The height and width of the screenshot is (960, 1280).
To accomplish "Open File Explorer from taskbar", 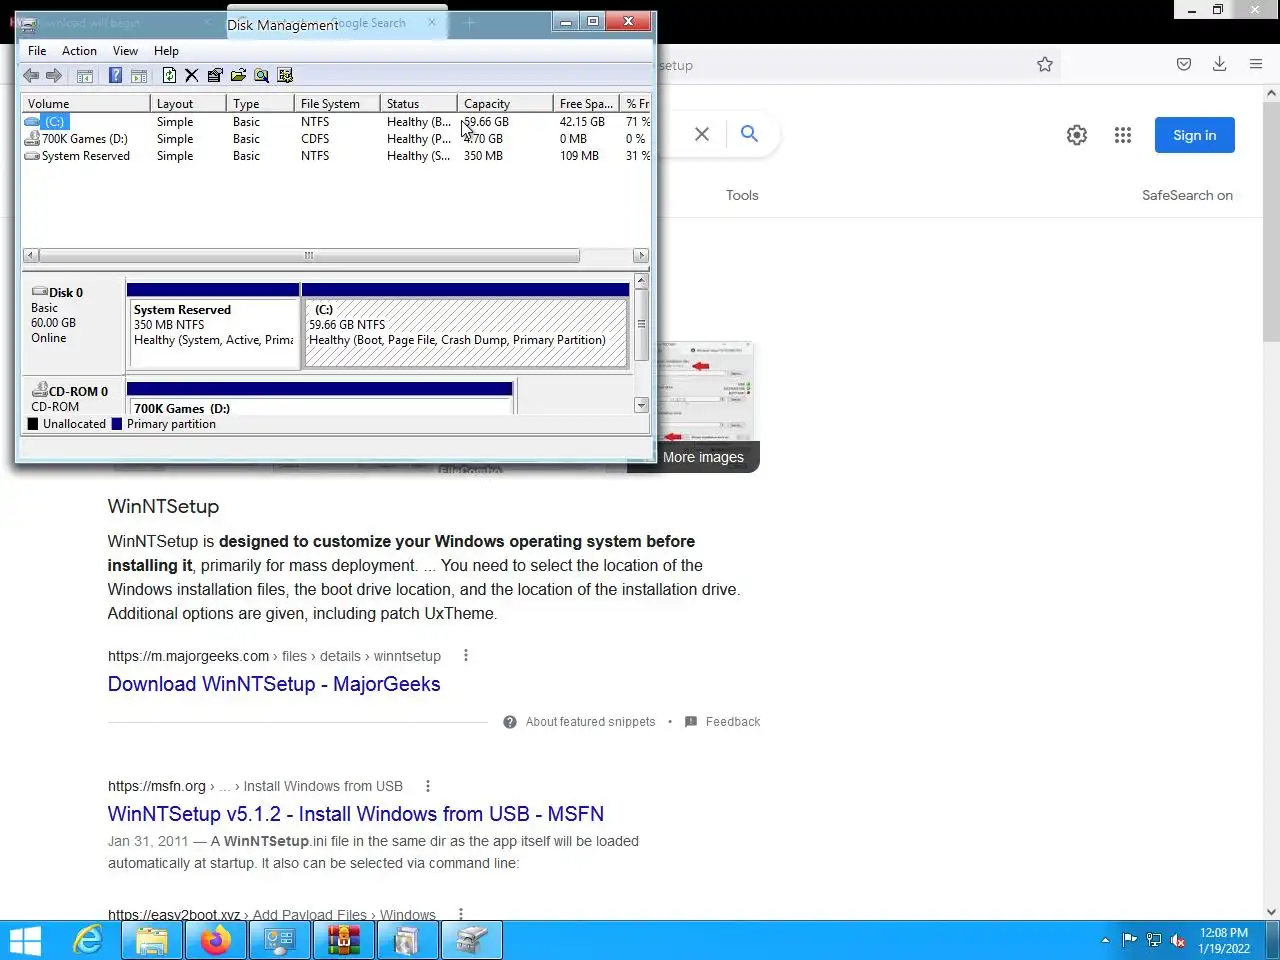I will point(152,941).
